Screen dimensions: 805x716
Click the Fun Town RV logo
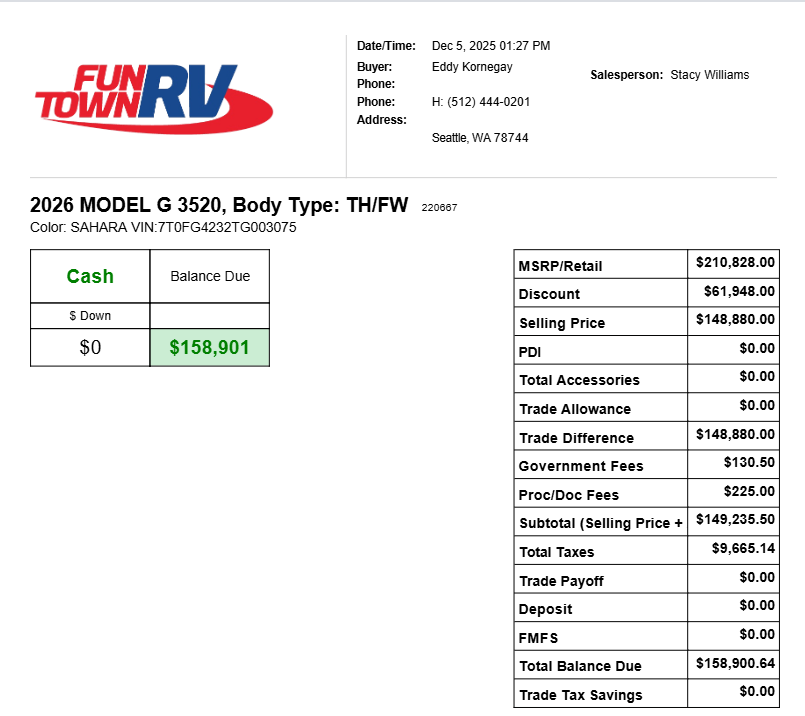153,97
